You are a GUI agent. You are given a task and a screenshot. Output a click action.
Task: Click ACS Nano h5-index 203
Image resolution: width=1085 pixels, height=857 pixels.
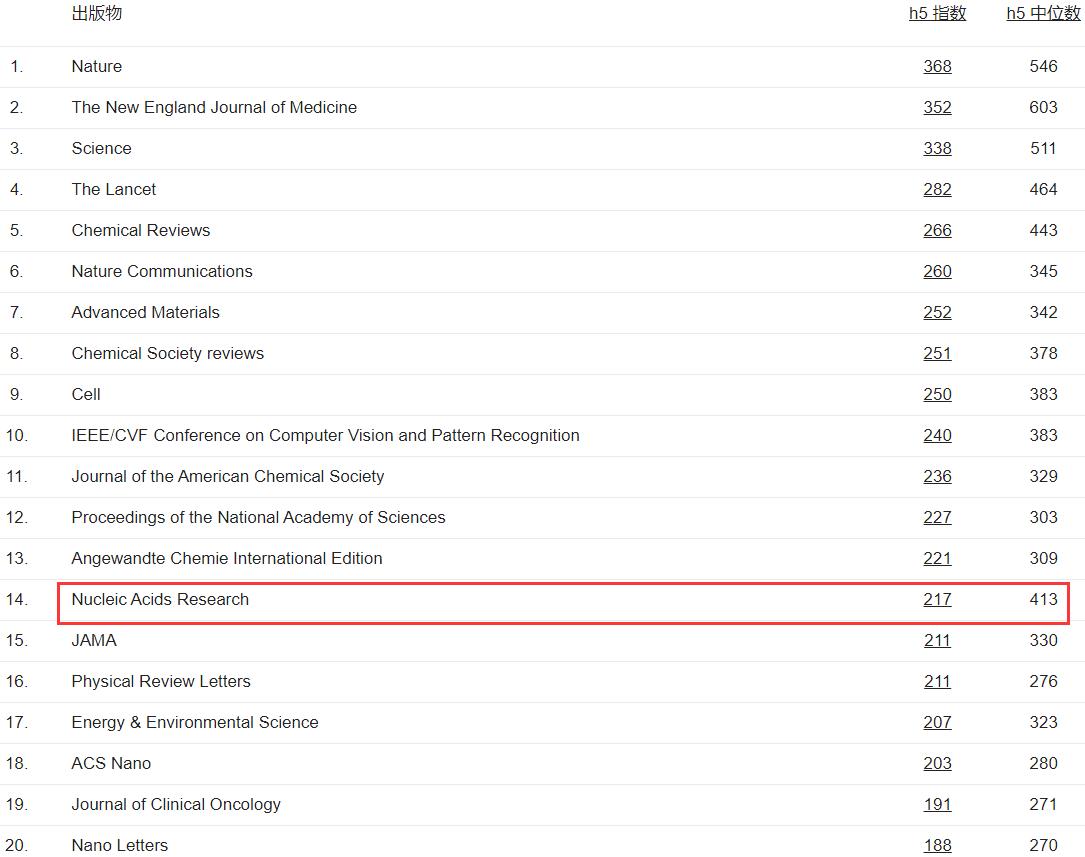[x=937, y=764]
